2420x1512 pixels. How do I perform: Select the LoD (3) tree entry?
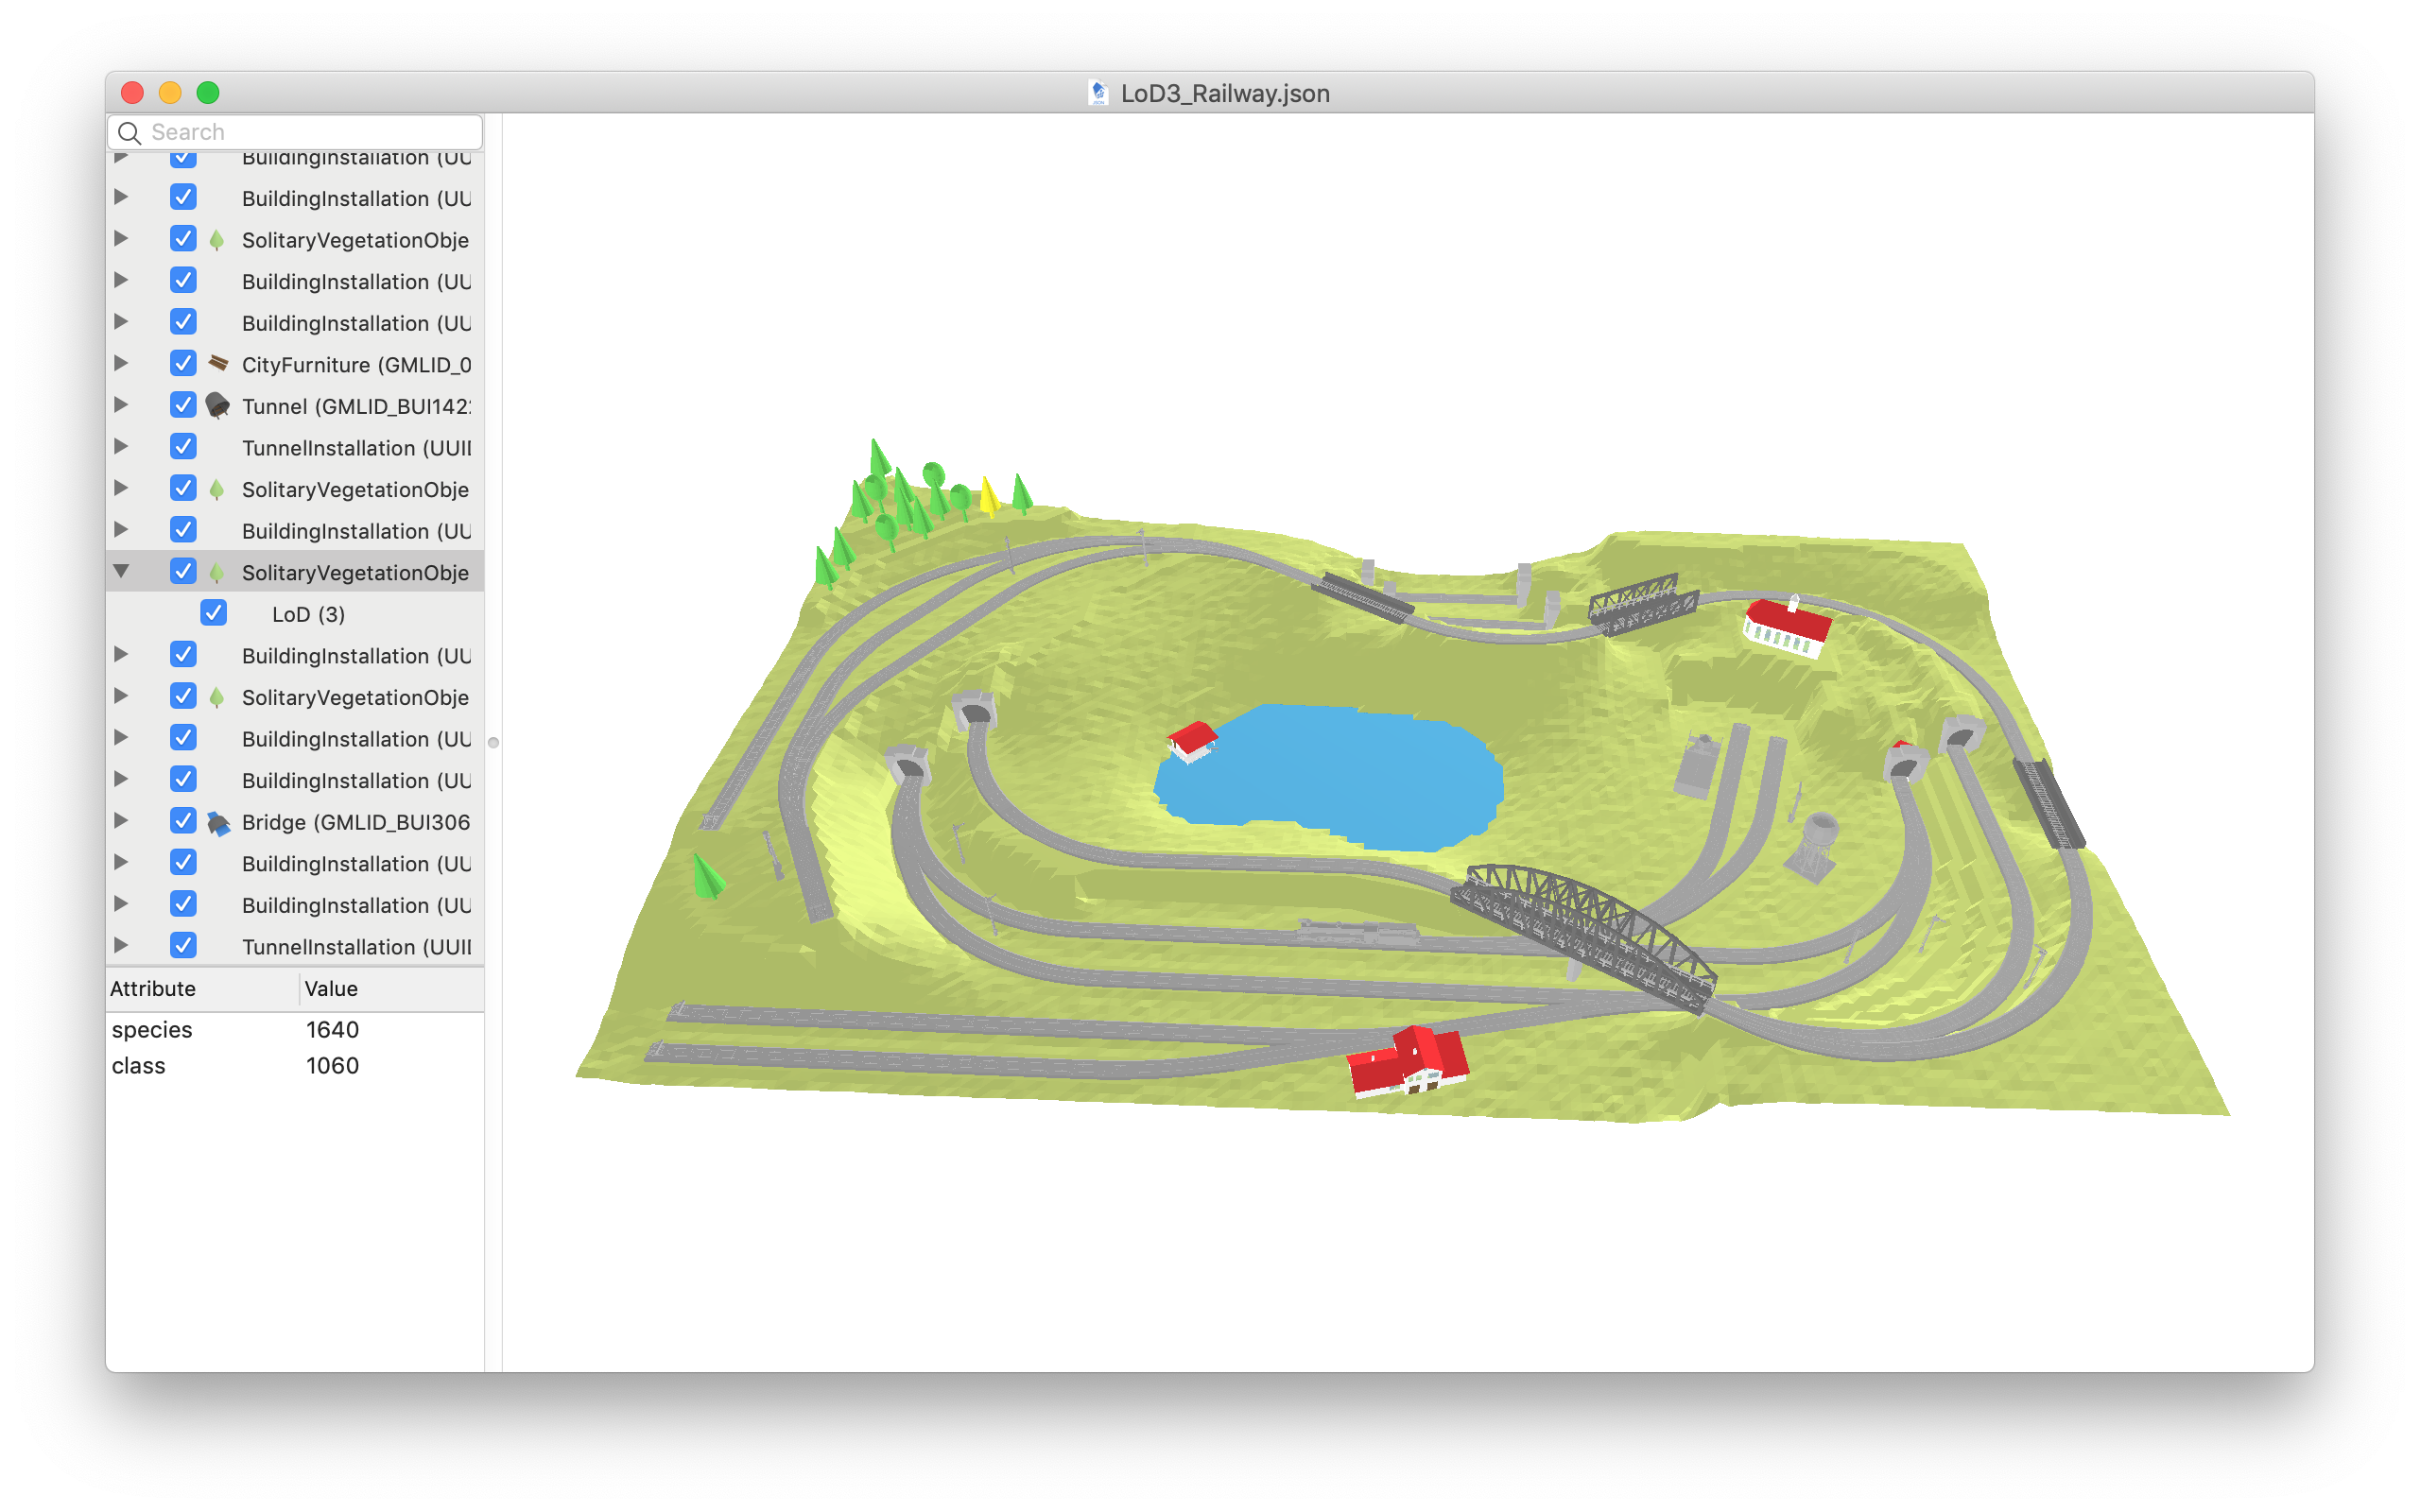308,614
